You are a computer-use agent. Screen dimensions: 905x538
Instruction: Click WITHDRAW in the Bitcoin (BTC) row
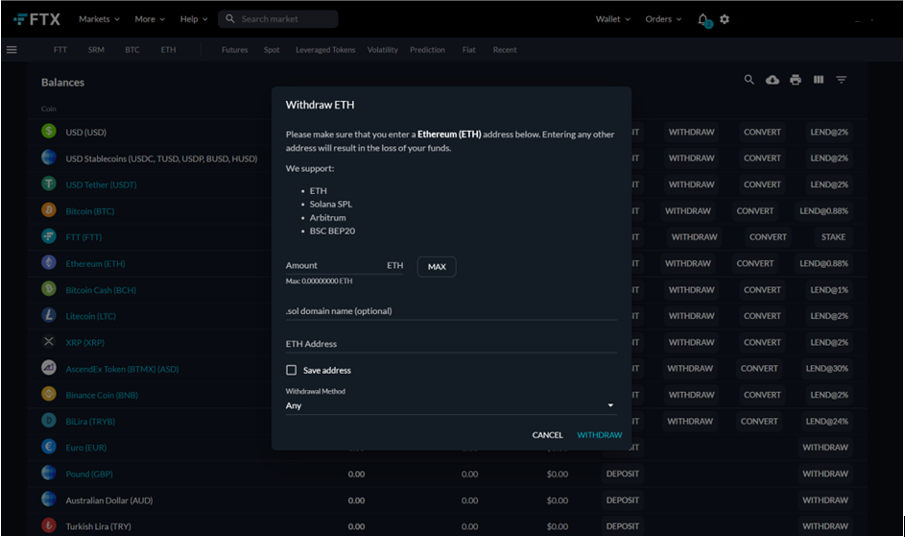pos(688,211)
